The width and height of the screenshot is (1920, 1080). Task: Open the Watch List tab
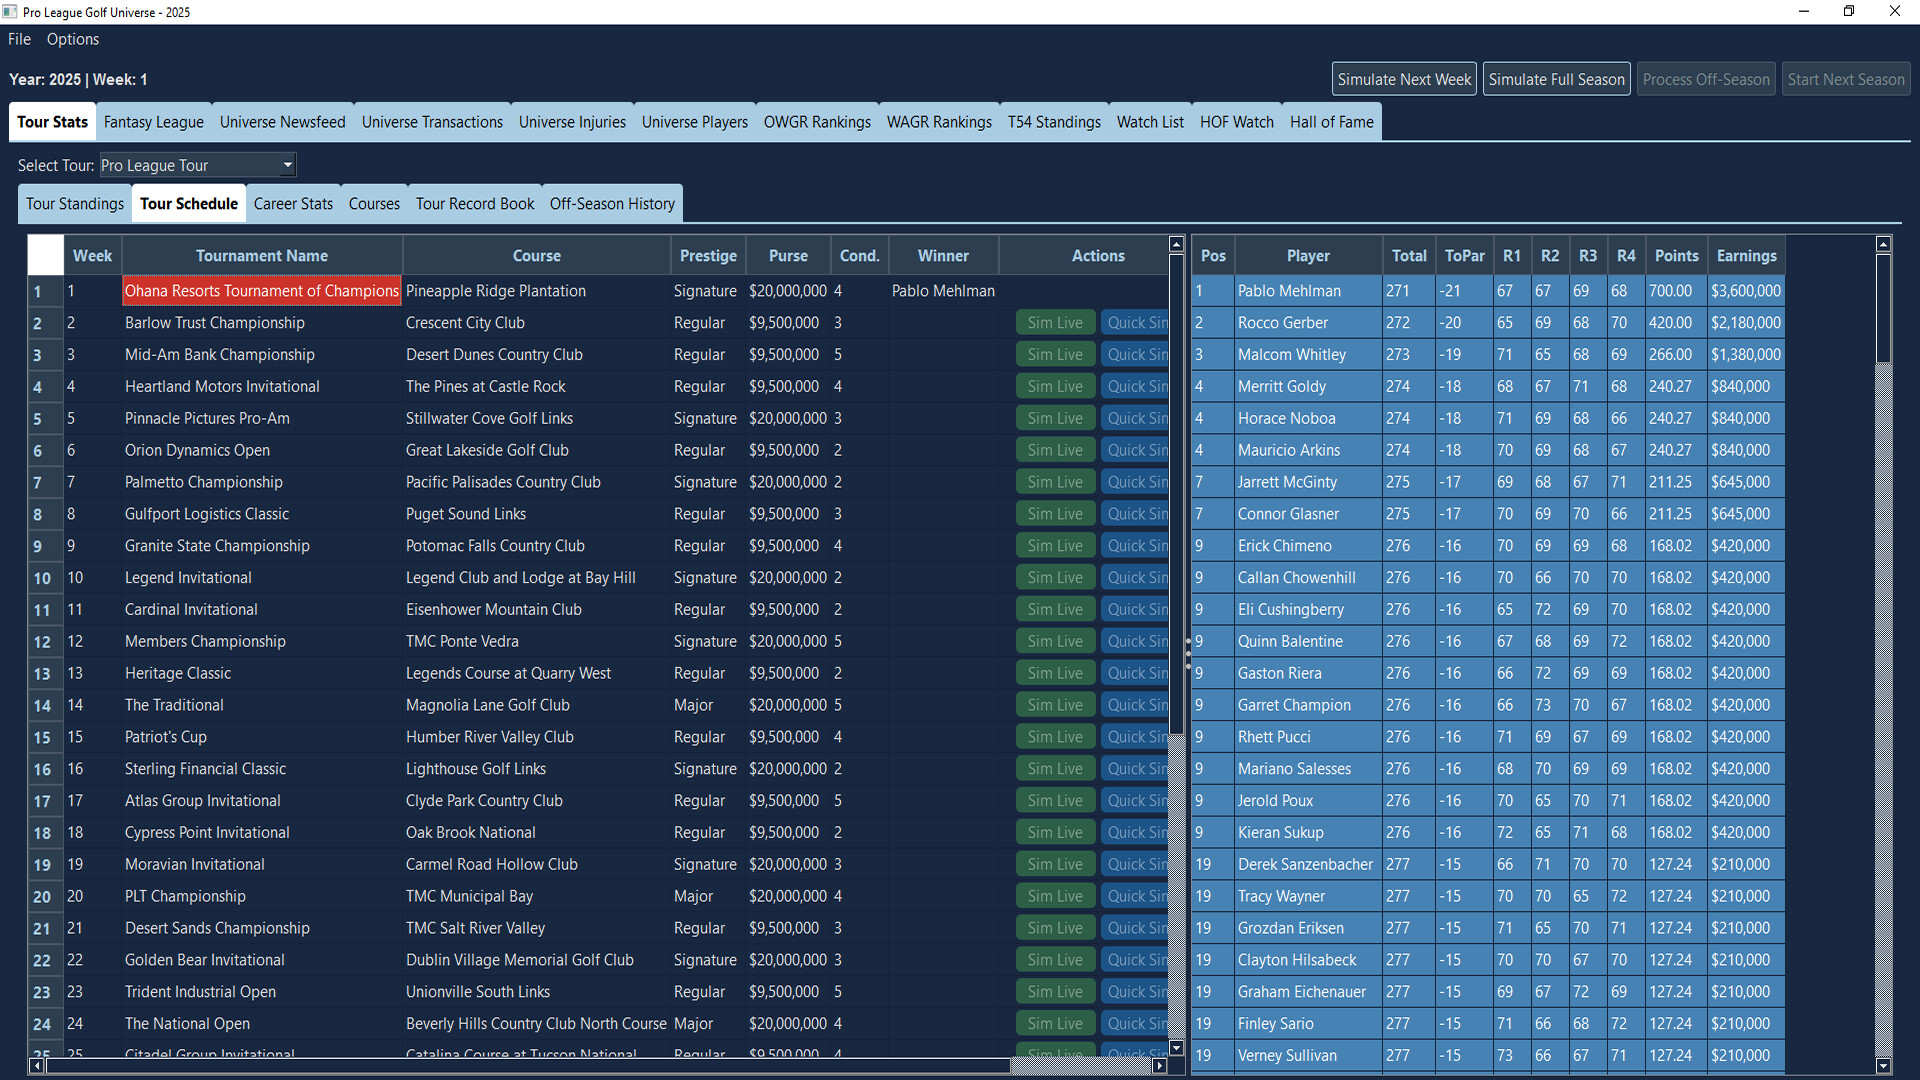tap(1150, 121)
